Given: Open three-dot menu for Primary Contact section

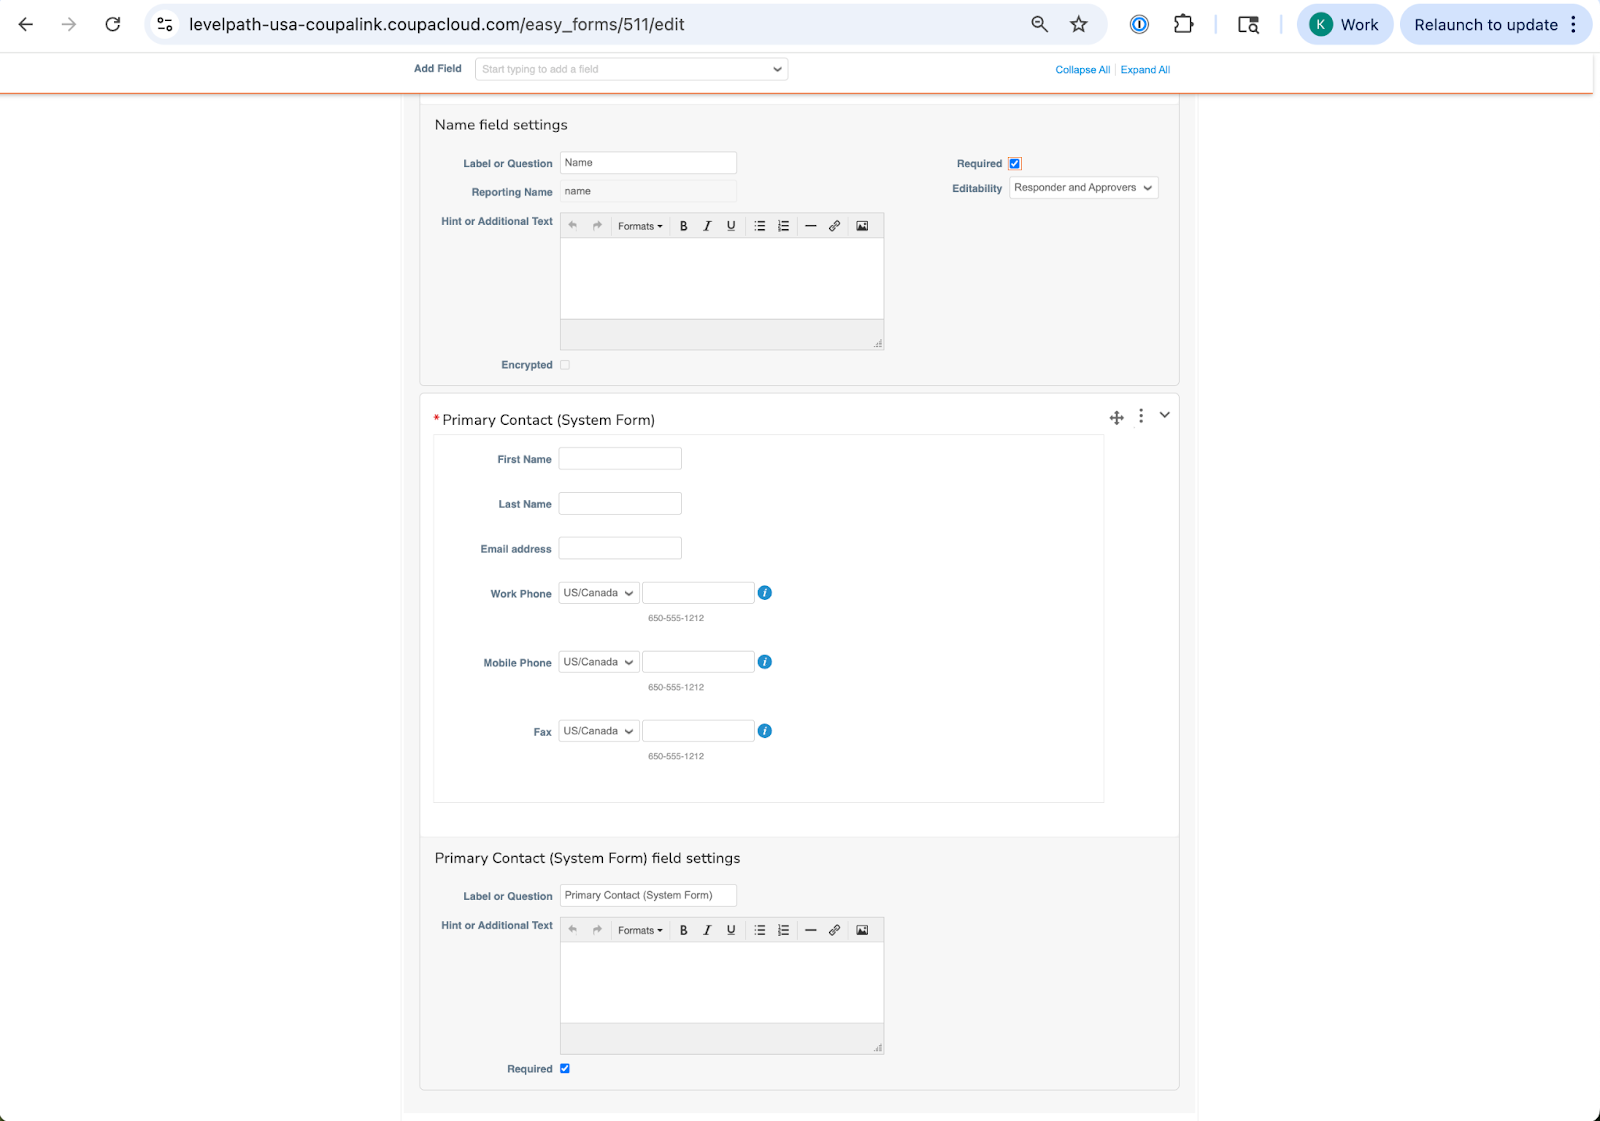Looking at the screenshot, I should [1141, 416].
